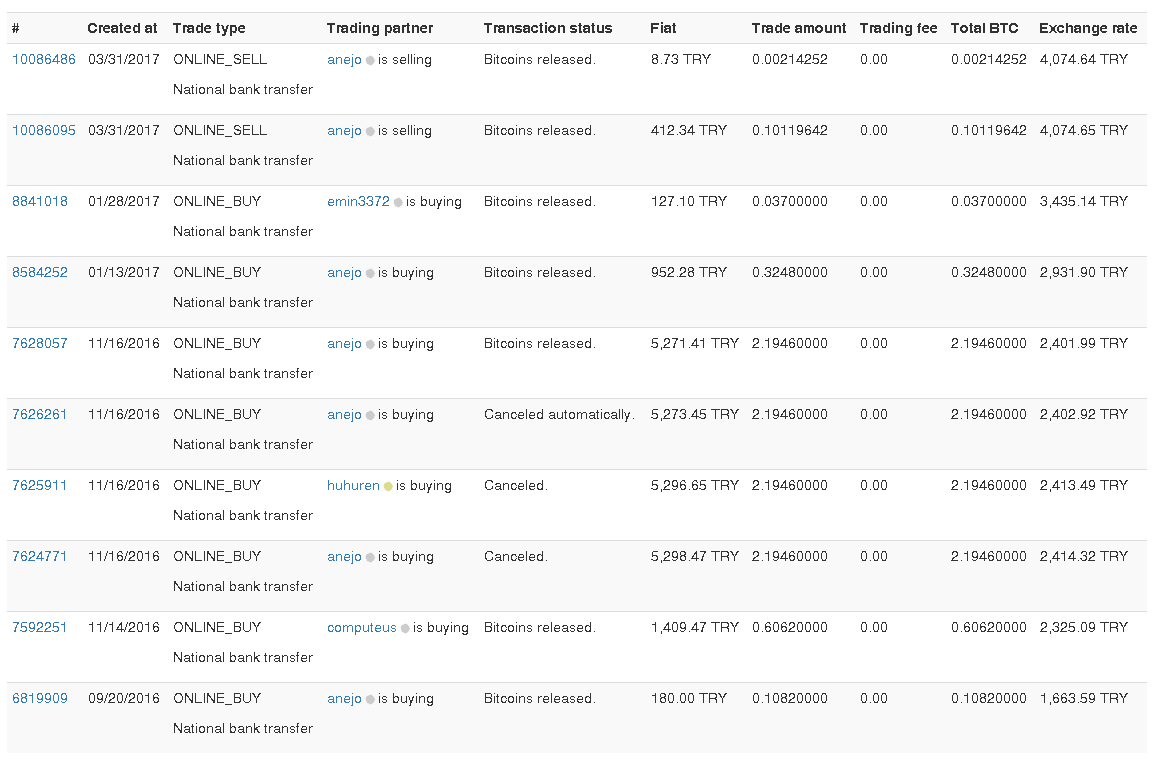This screenshot has width=1167, height=759.
Task: Click the Transaction status column header
Action: (548, 28)
